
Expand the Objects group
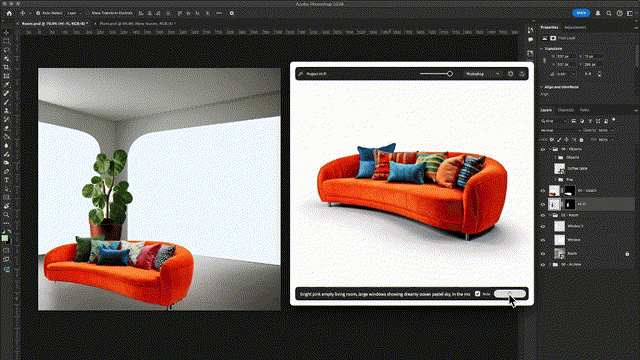pos(556,157)
